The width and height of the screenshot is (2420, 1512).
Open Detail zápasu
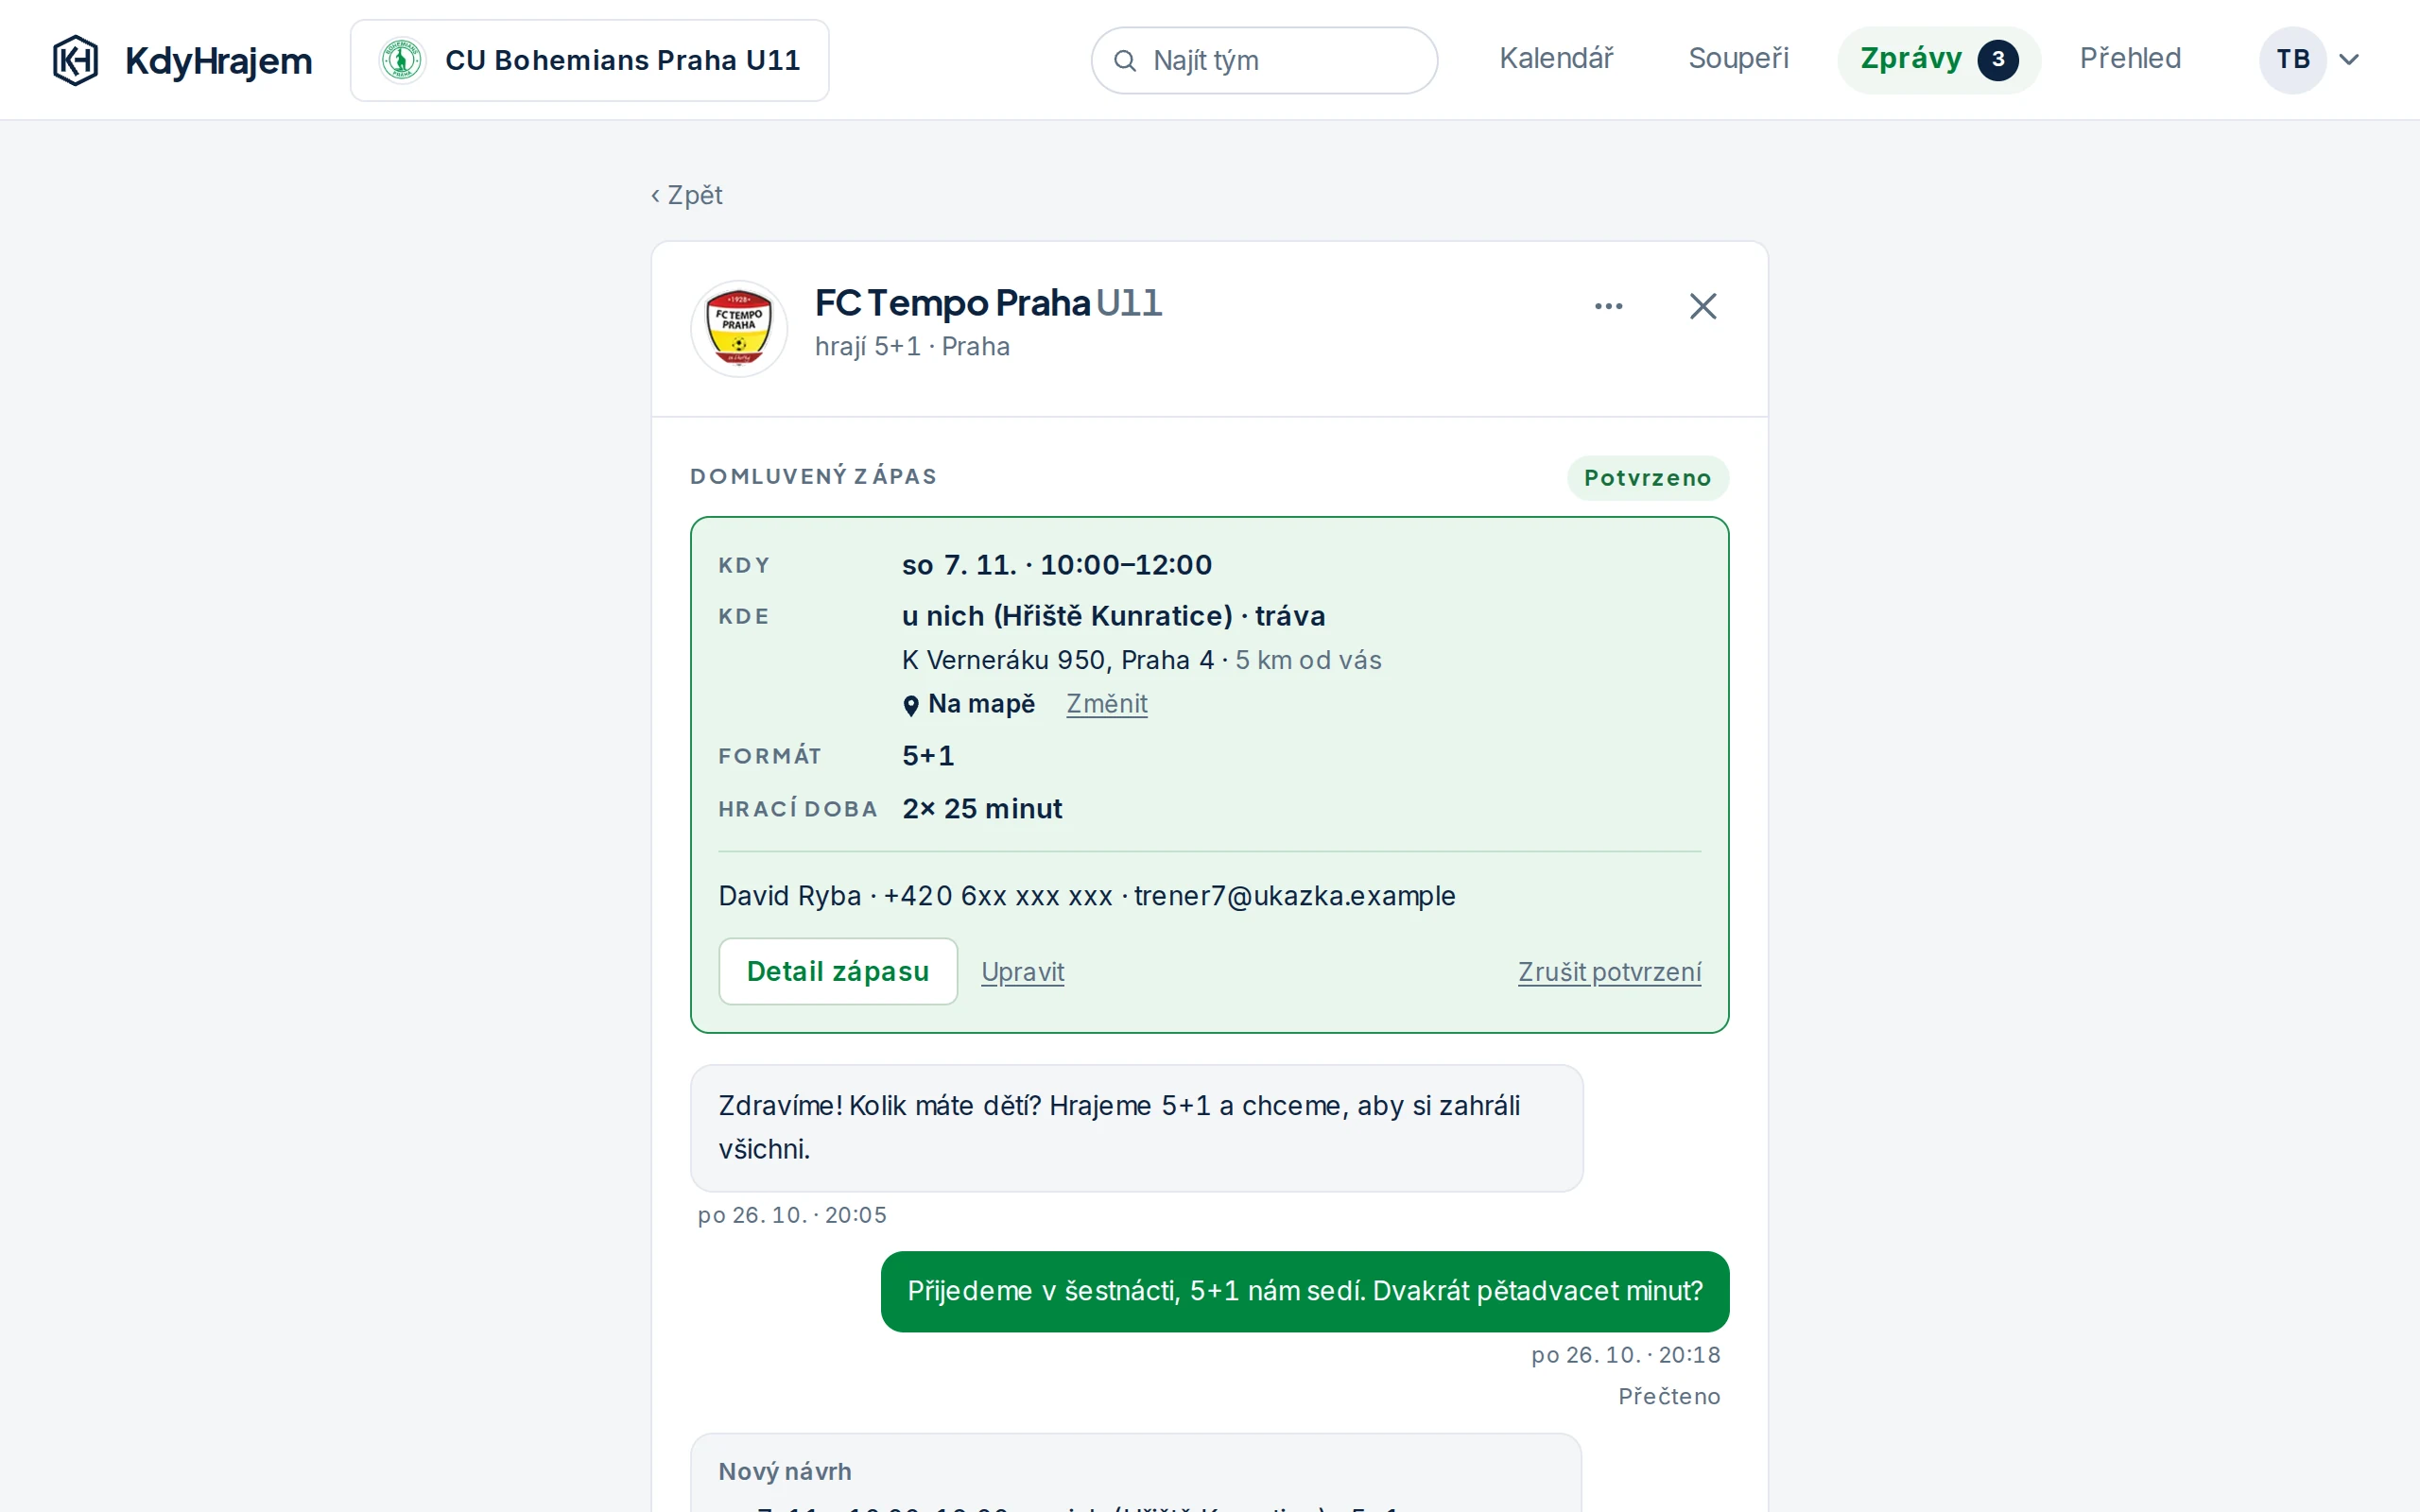point(838,971)
